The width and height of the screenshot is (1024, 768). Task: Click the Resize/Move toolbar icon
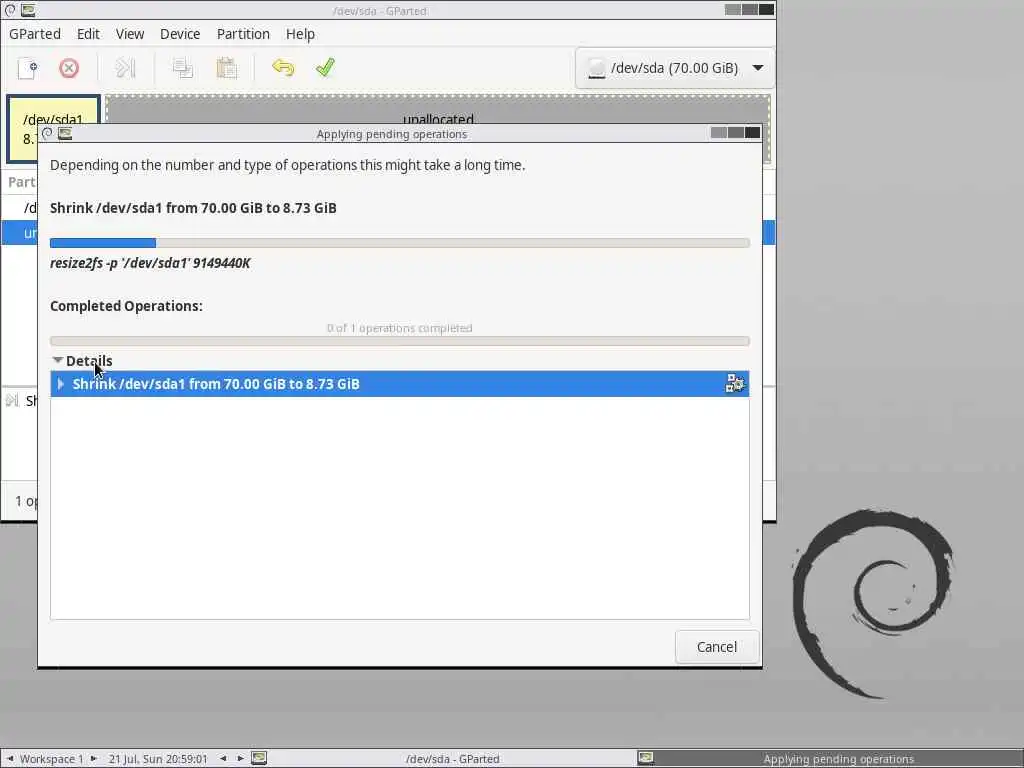[x=125, y=68]
